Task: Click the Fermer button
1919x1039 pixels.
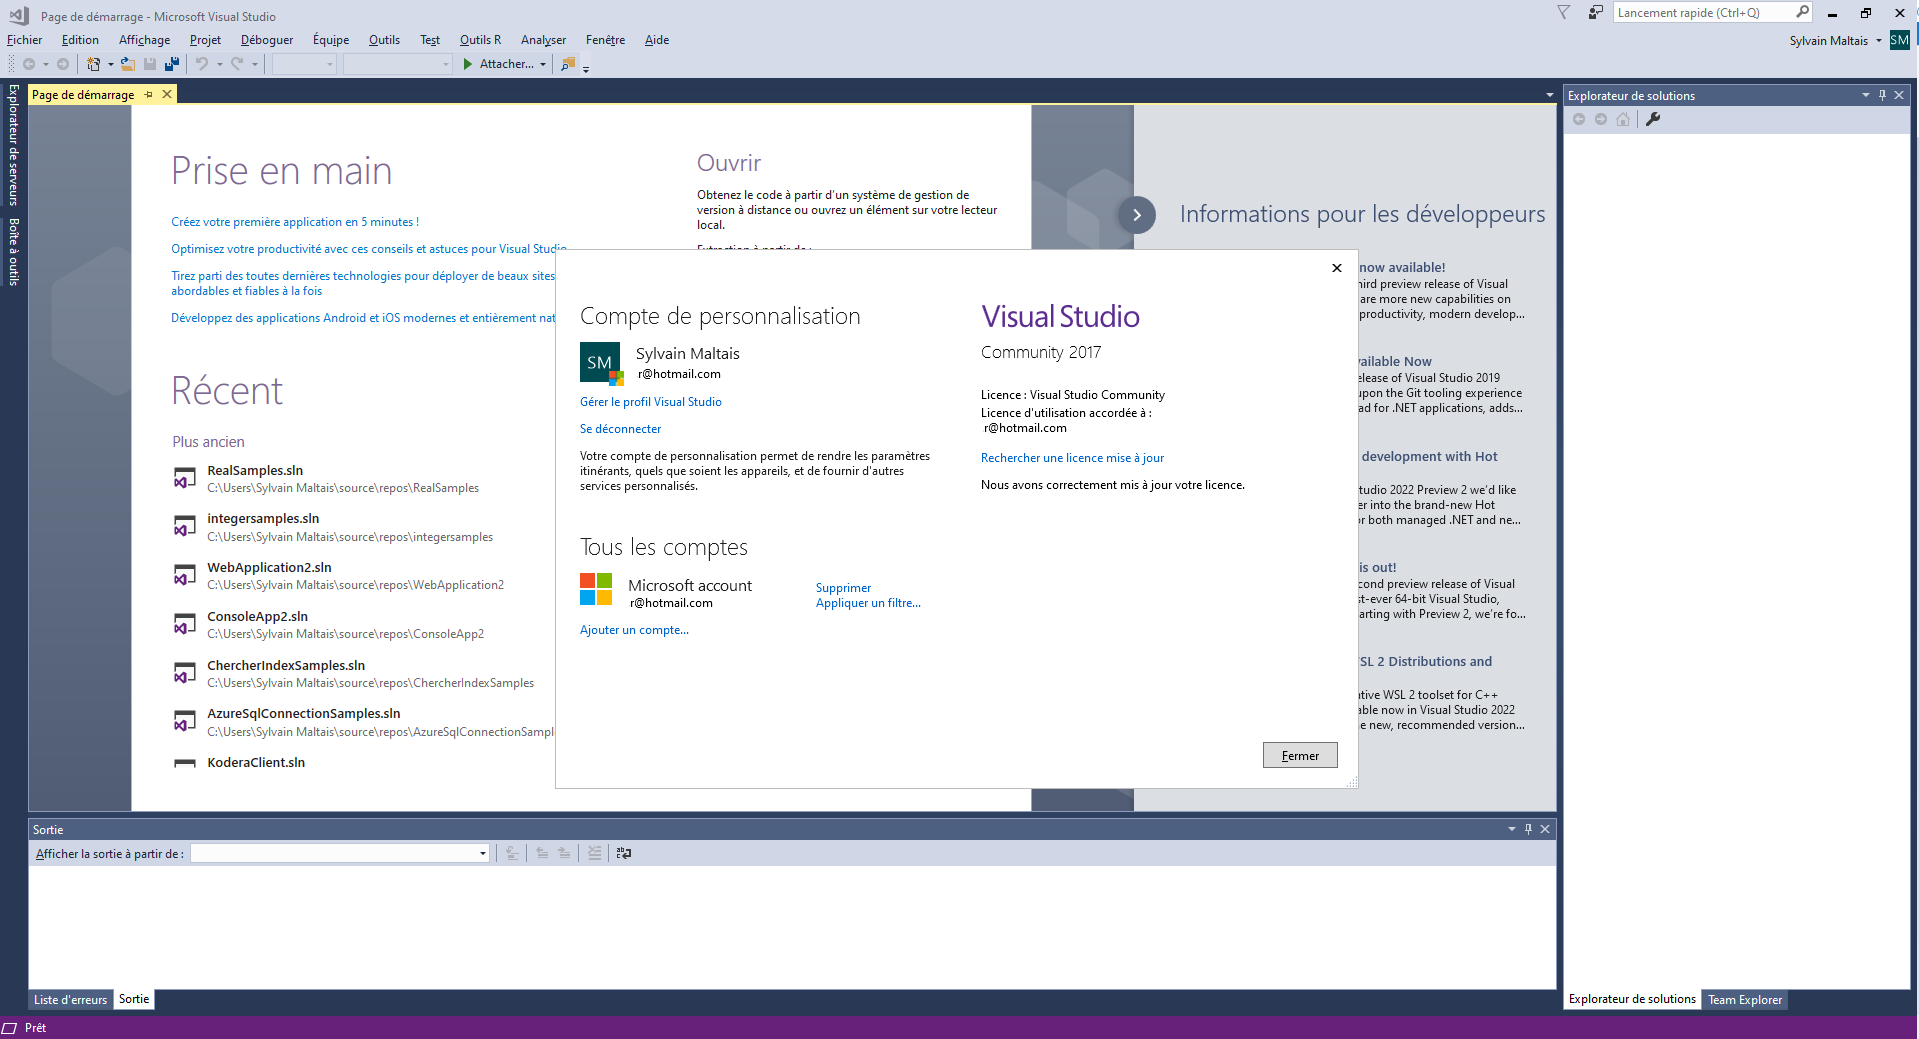Action: coord(1299,756)
